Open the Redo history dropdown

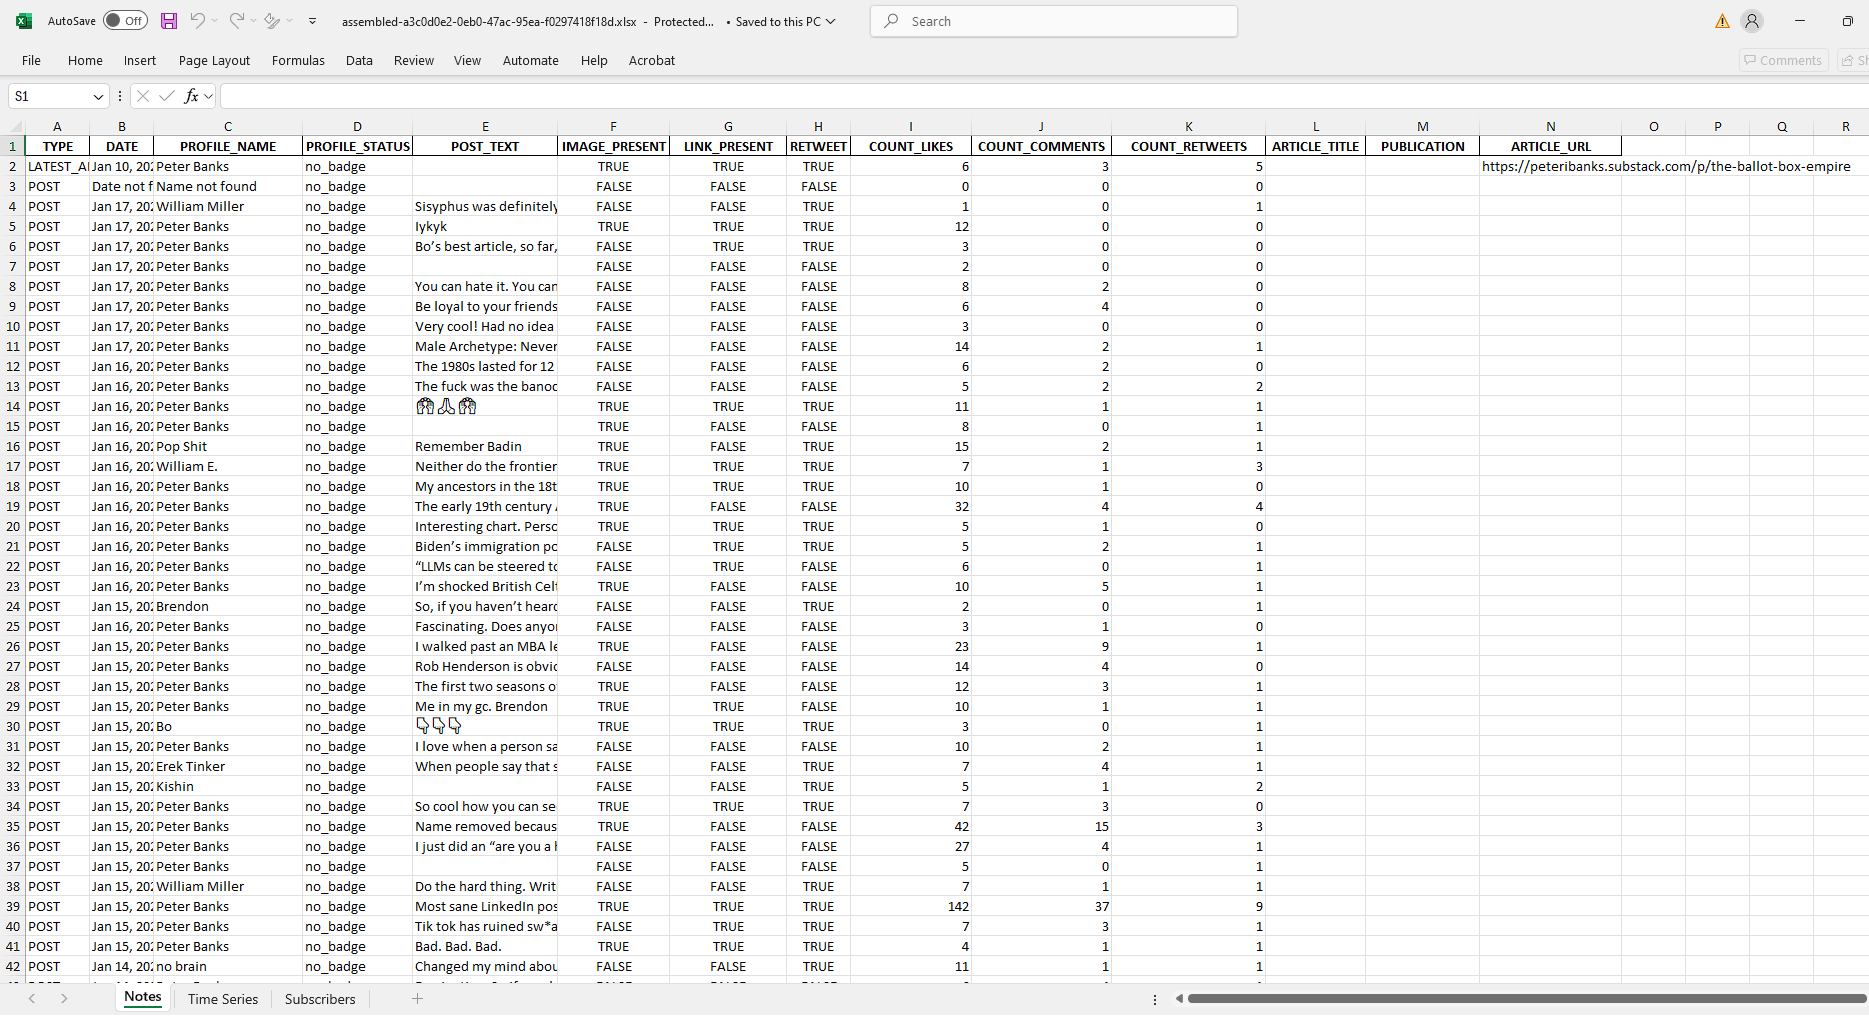pyautogui.click(x=253, y=21)
